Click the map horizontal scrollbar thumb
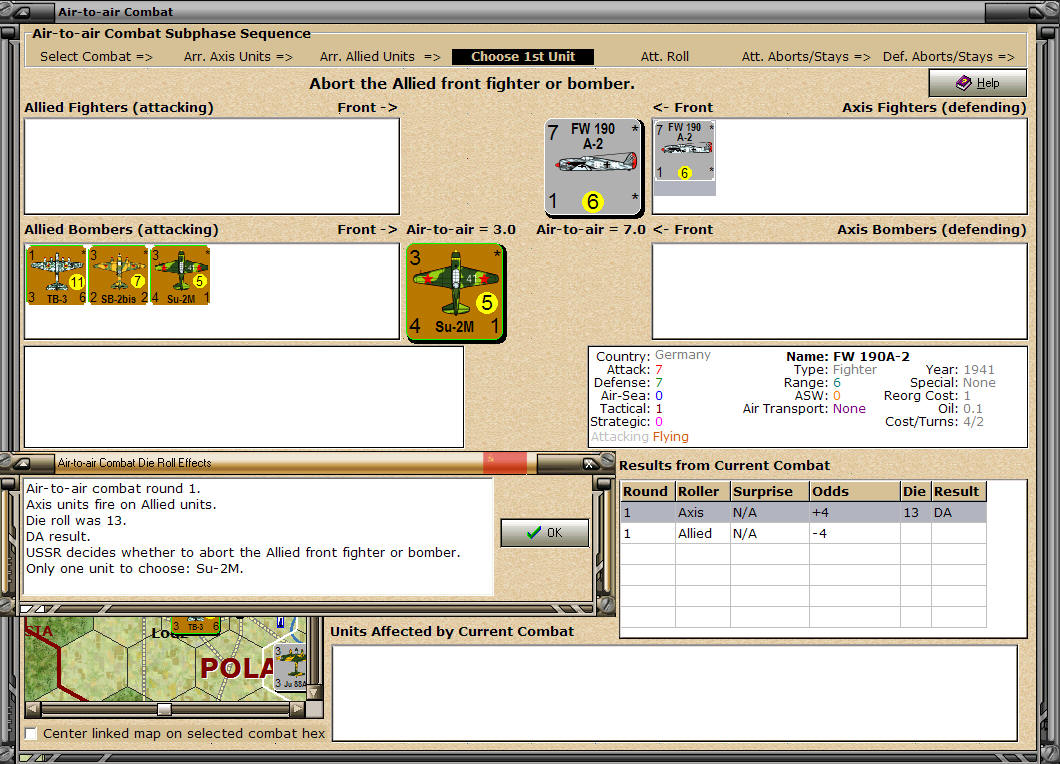This screenshot has height=764, width=1060. tap(164, 709)
